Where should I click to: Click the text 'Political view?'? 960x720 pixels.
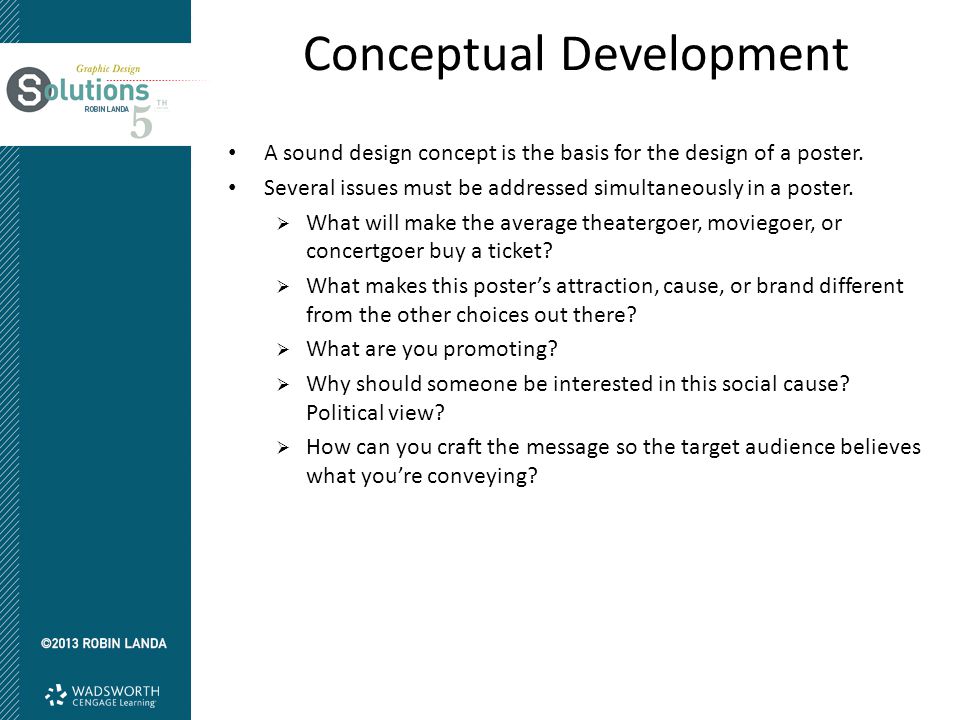point(375,413)
